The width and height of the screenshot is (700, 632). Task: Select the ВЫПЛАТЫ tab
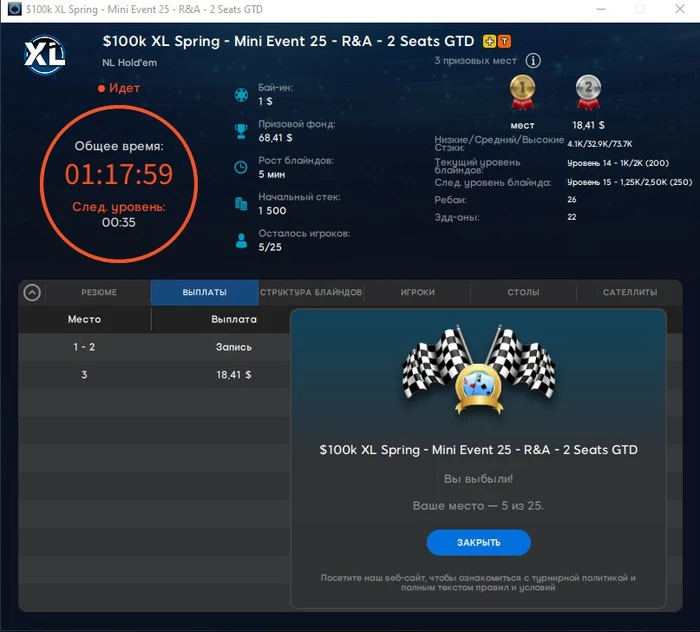click(x=204, y=292)
